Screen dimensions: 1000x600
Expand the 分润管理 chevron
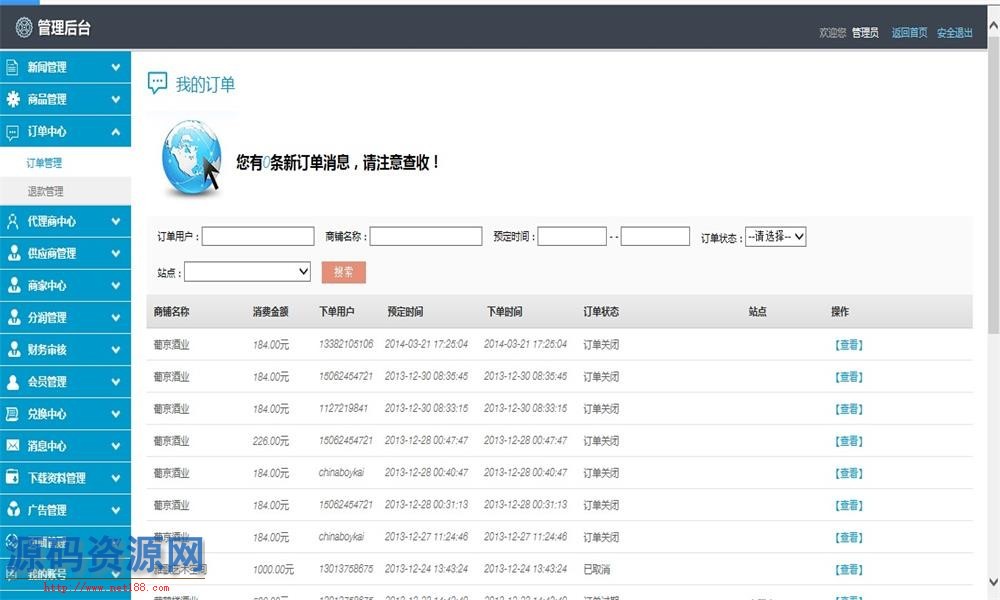pos(115,317)
